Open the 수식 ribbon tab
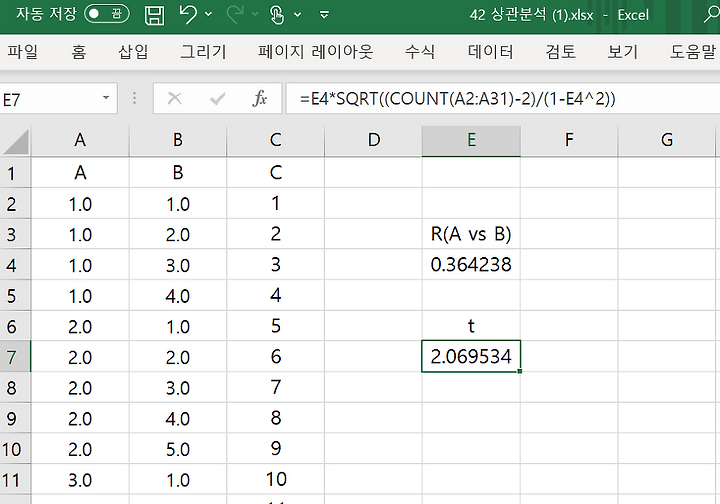The height and width of the screenshot is (504, 720). [420, 51]
